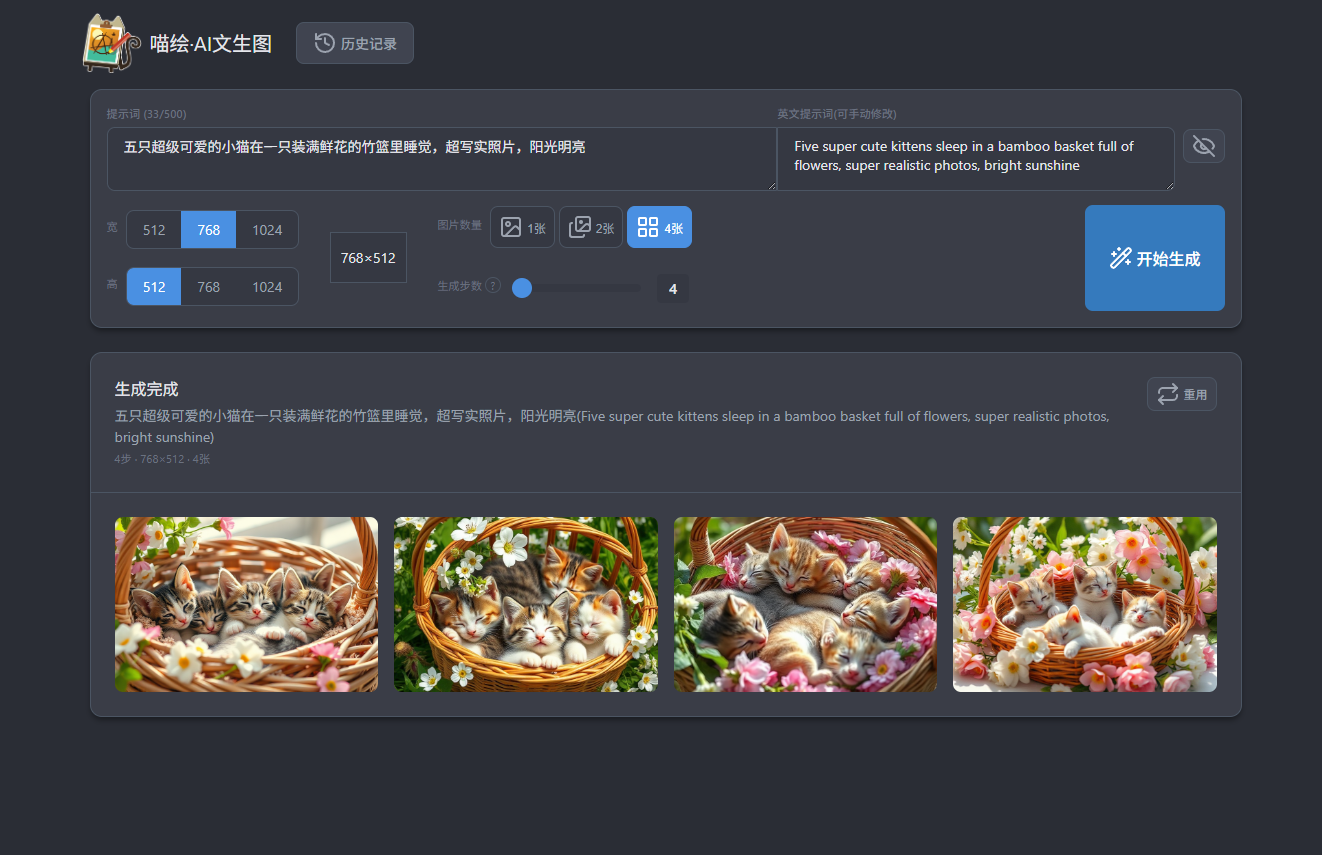Image resolution: width=1322 pixels, height=855 pixels.
Task: Click the 提示词 (33/500) label
Action: tap(146, 114)
